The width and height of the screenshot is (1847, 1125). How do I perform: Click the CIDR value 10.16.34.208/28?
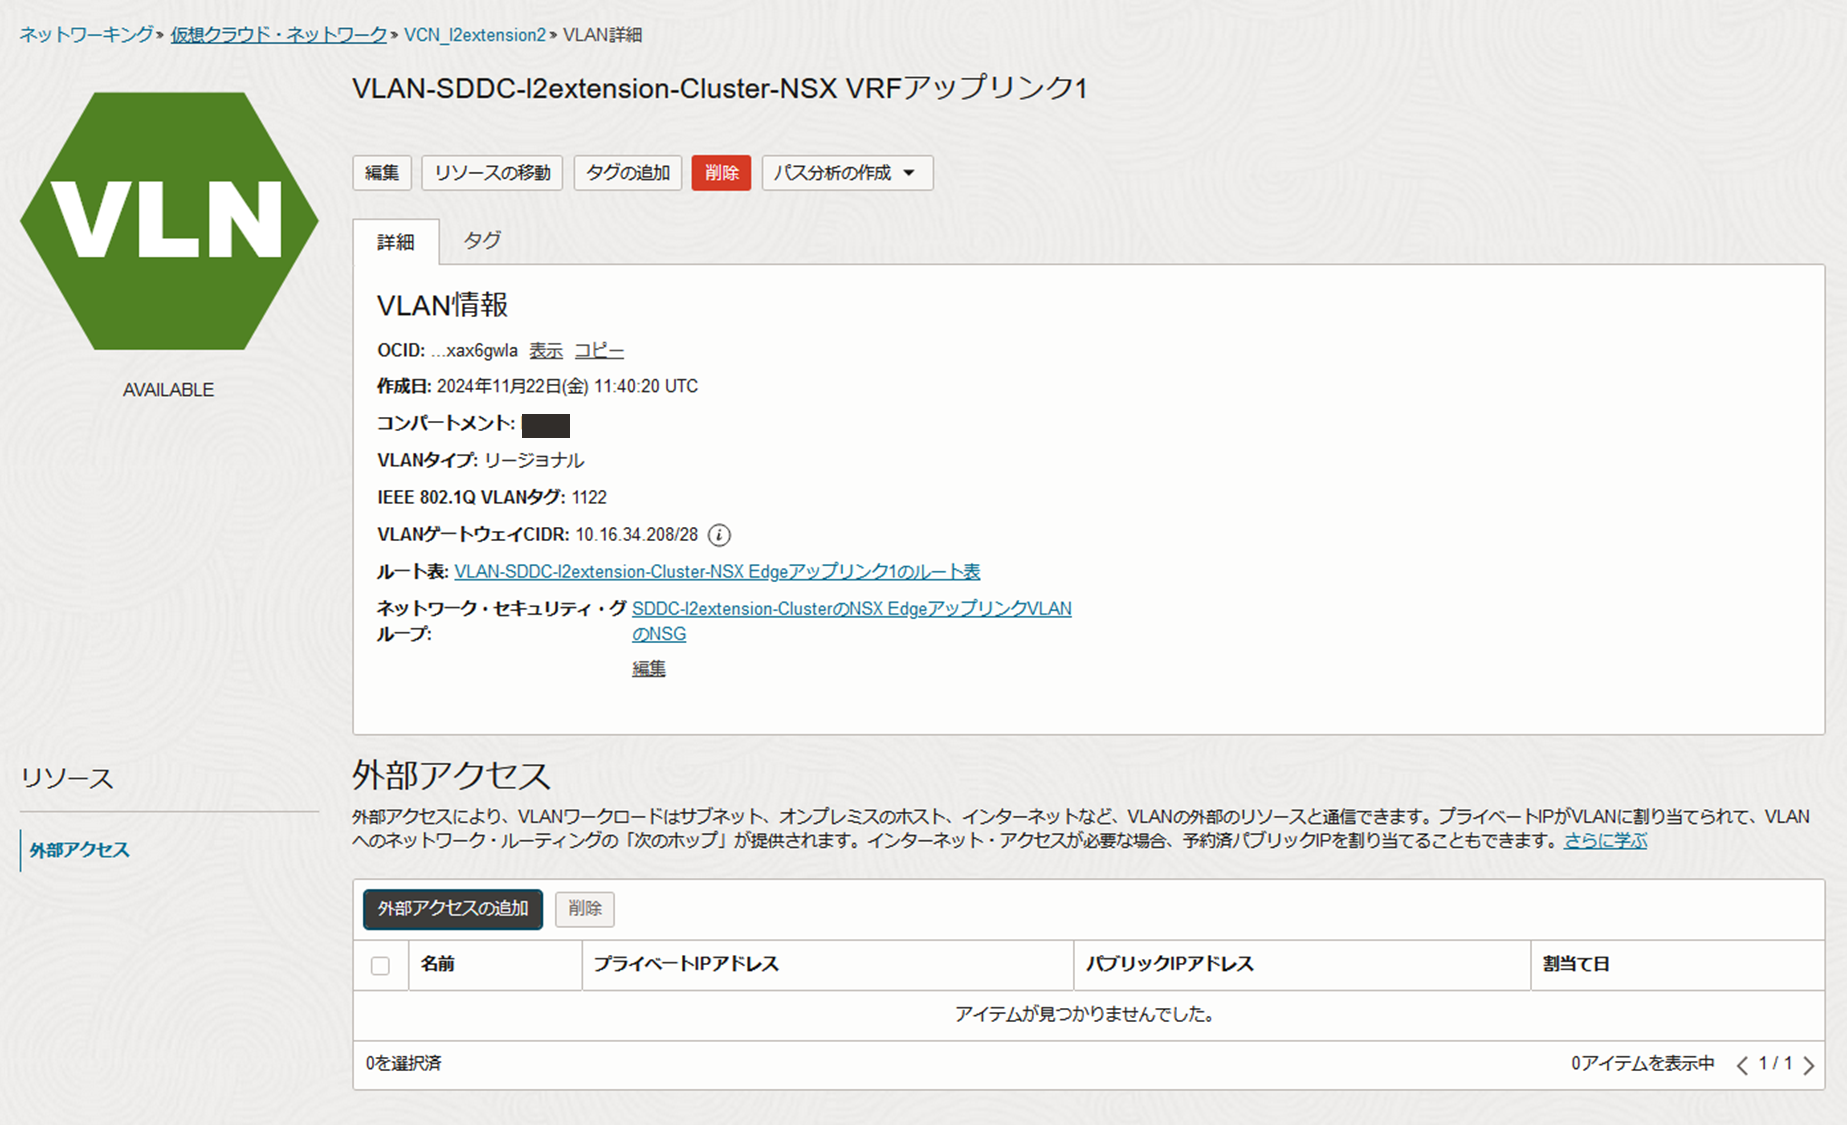pos(636,535)
